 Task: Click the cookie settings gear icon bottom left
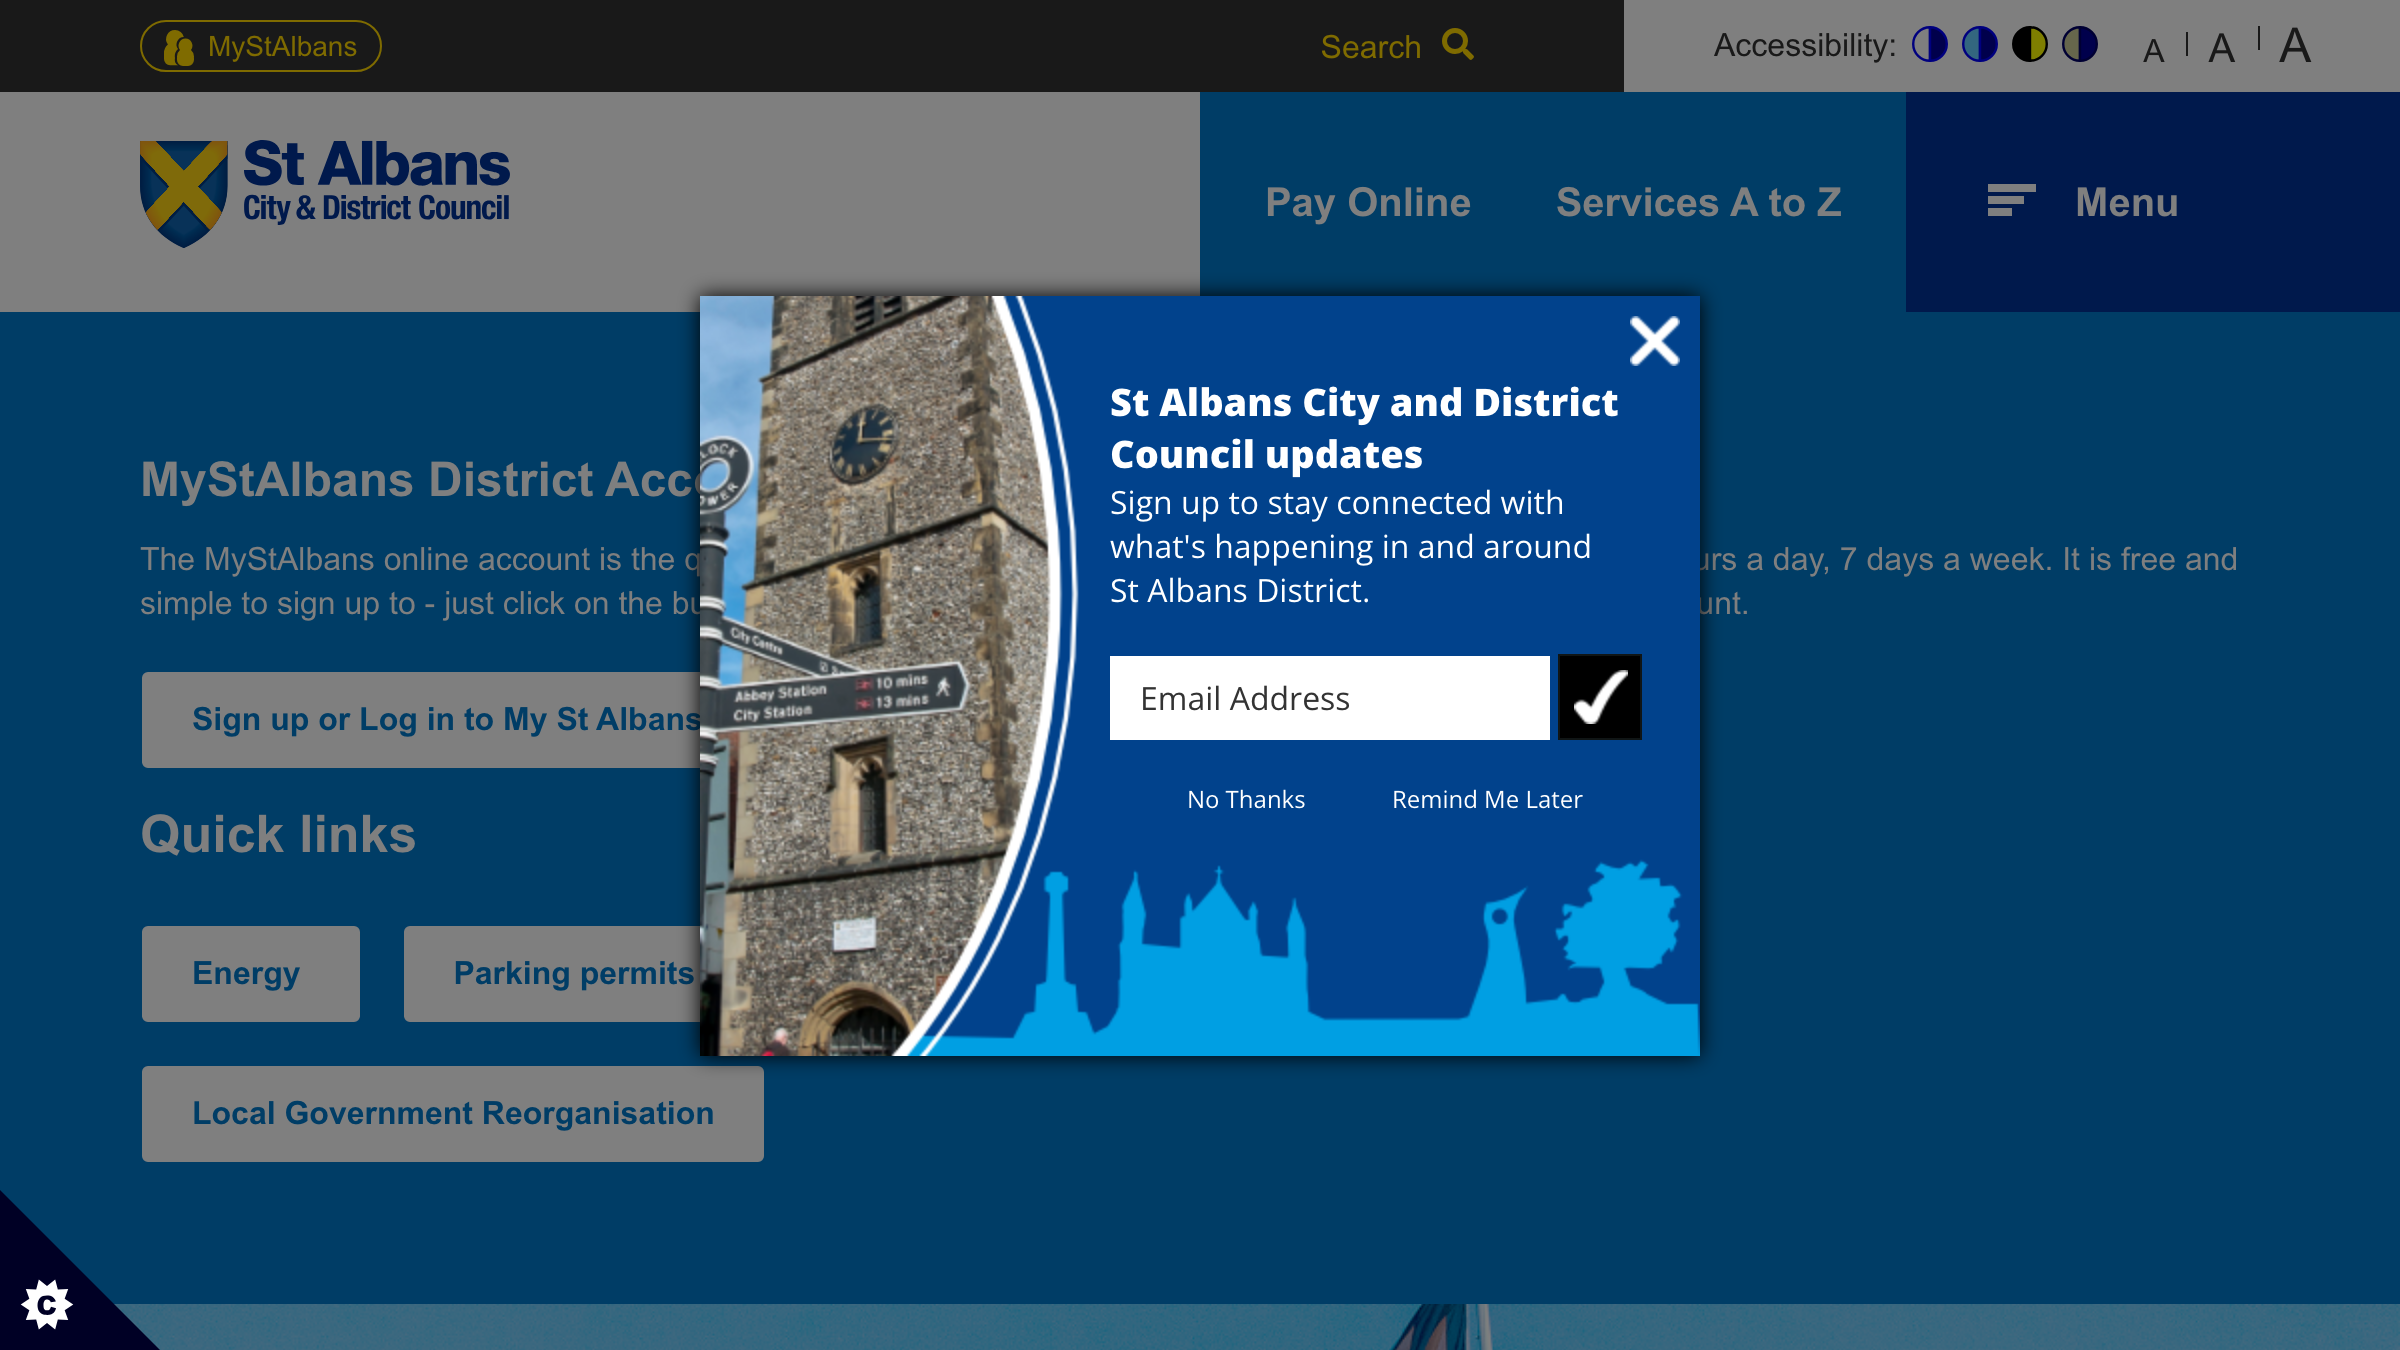pyautogui.click(x=46, y=1303)
